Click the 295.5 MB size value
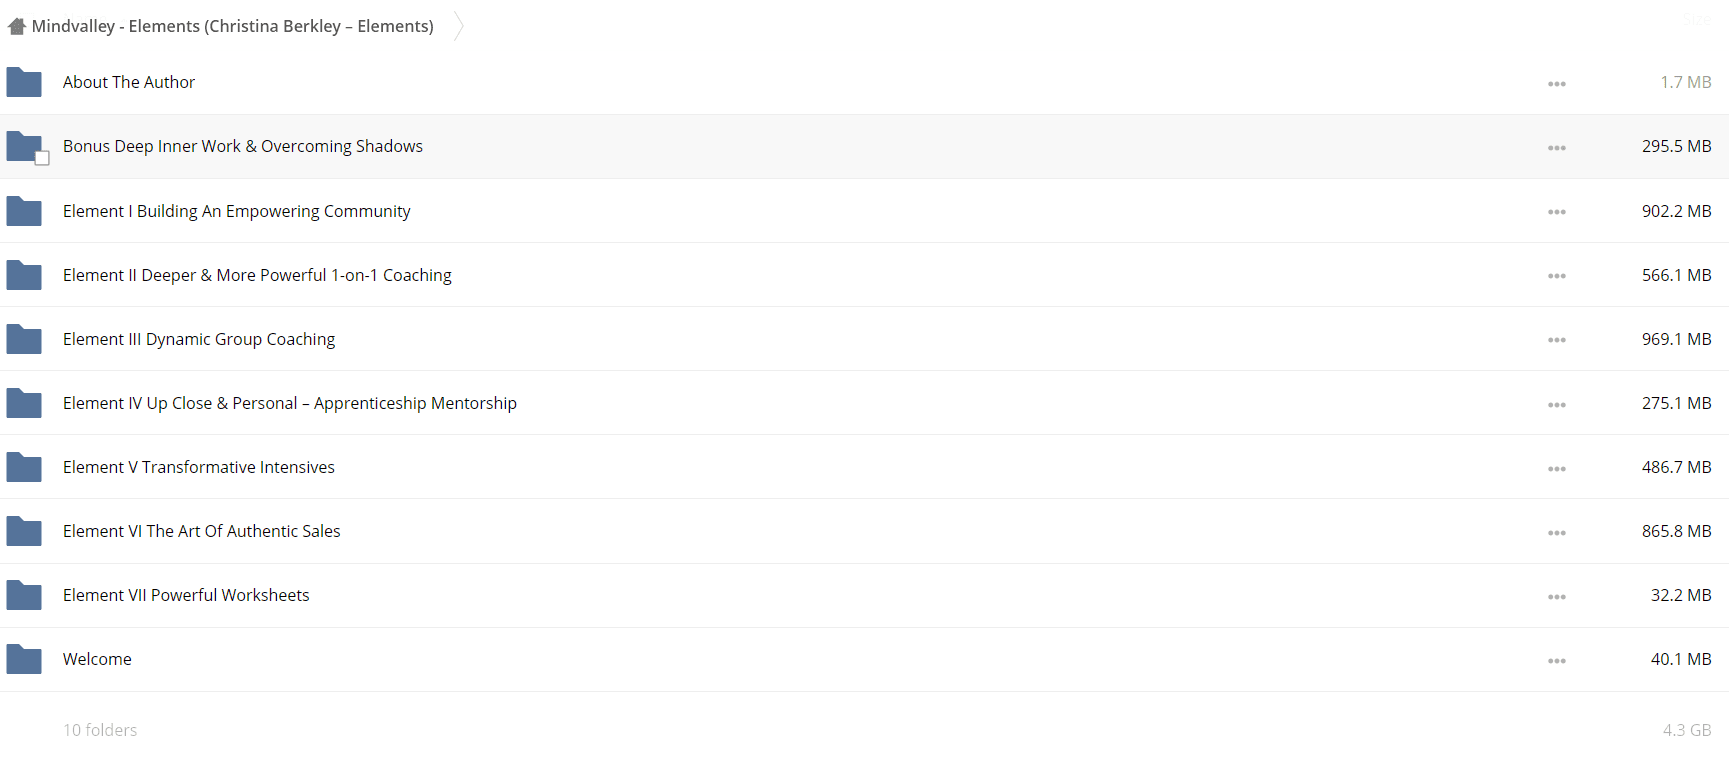This screenshot has height=776, width=1729. (x=1677, y=146)
